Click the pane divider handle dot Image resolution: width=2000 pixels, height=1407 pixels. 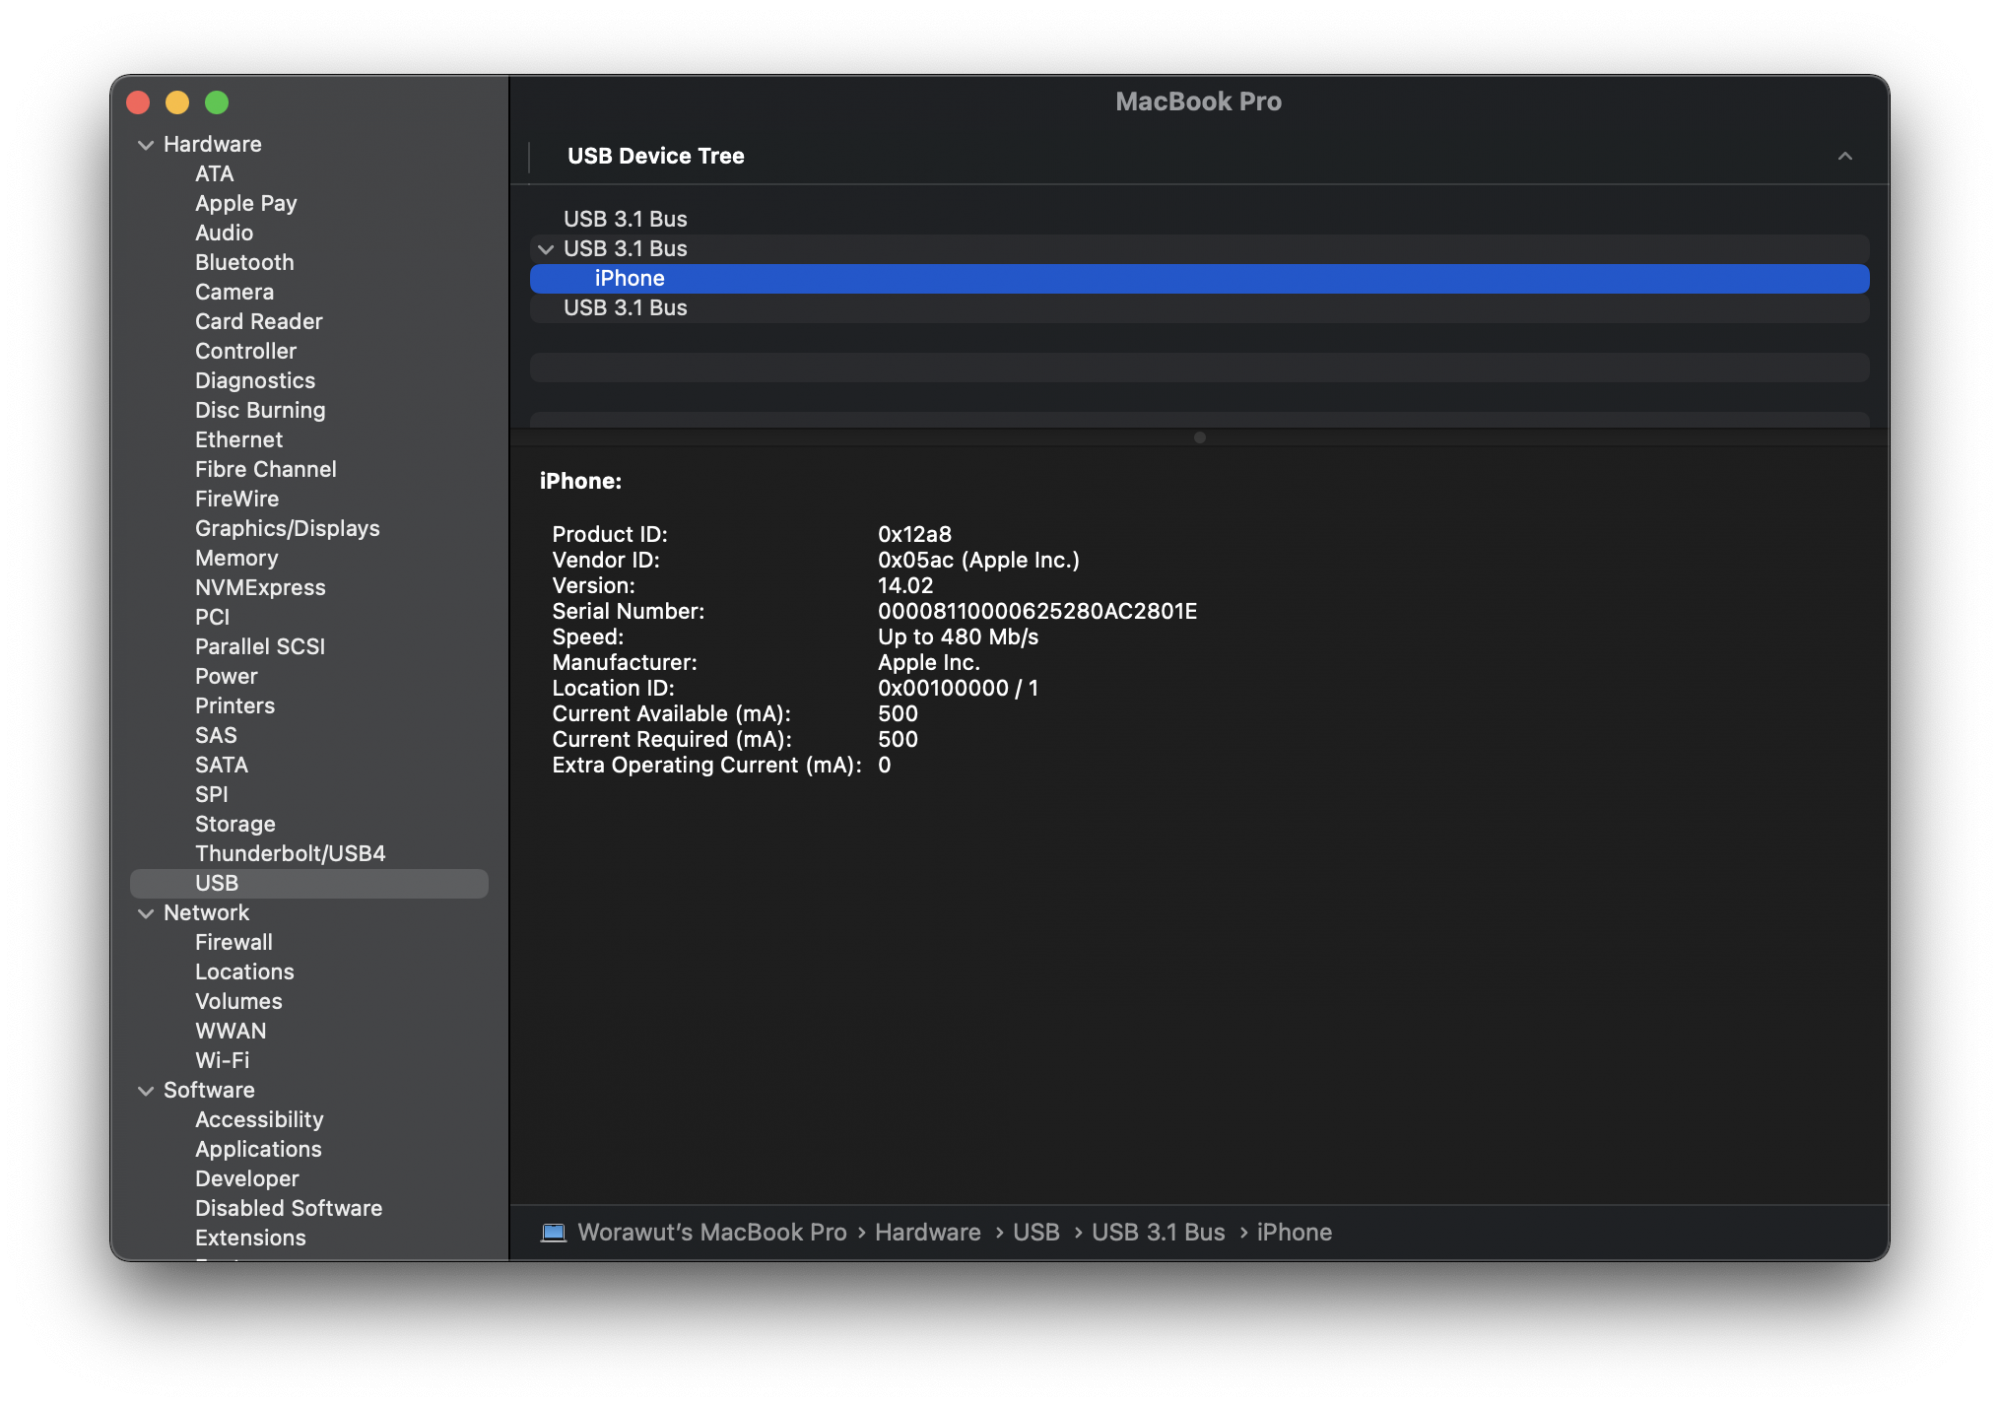click(x=1199, y=437)
